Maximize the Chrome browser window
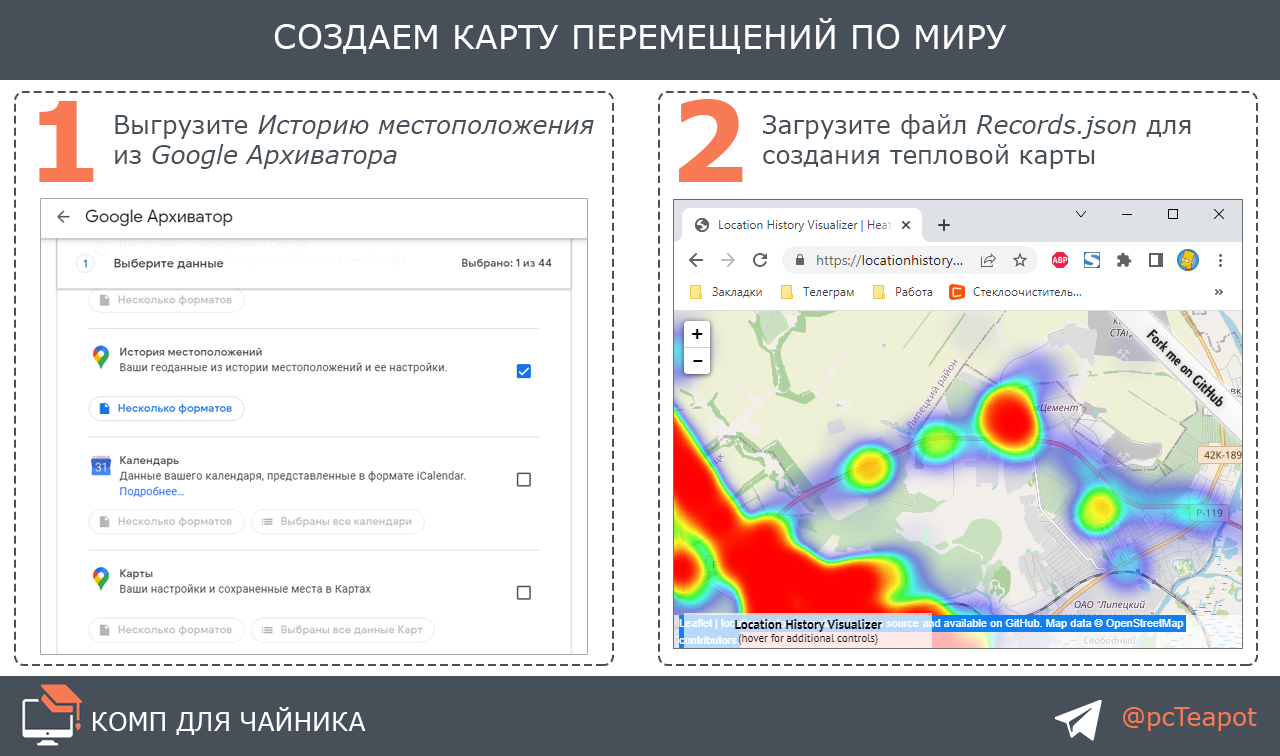This screenshot has width=1280, height=756. point(1173,214)
